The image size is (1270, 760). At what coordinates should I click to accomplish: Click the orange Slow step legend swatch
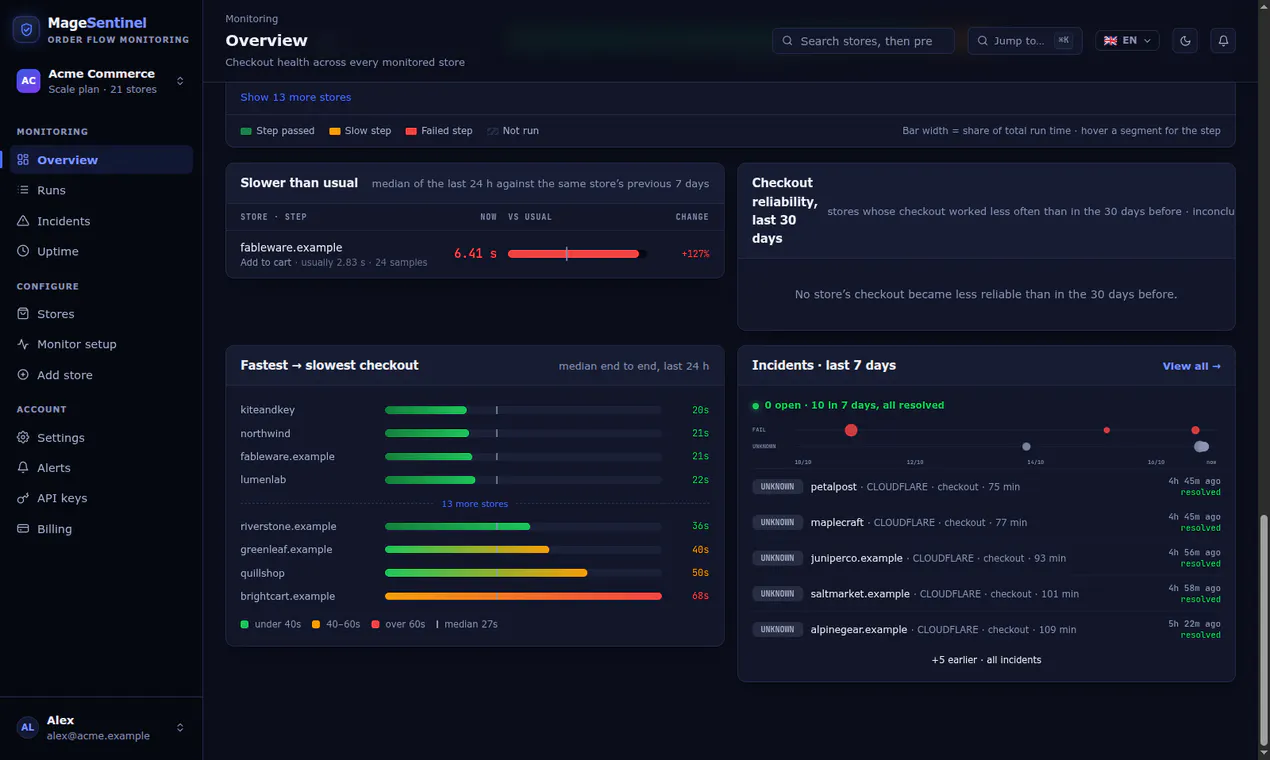(x=335, y=131)
